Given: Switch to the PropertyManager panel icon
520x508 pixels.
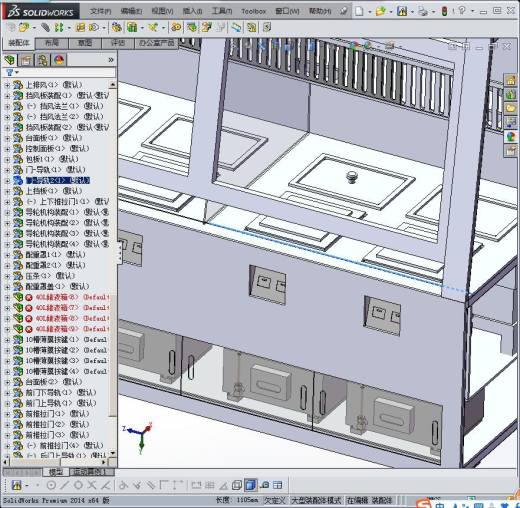Looking at the screenshot, I should 26,60.
